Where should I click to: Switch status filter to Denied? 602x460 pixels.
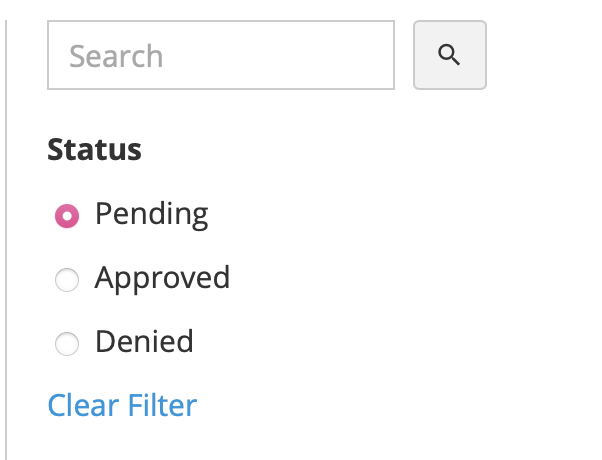click(67, 345)
